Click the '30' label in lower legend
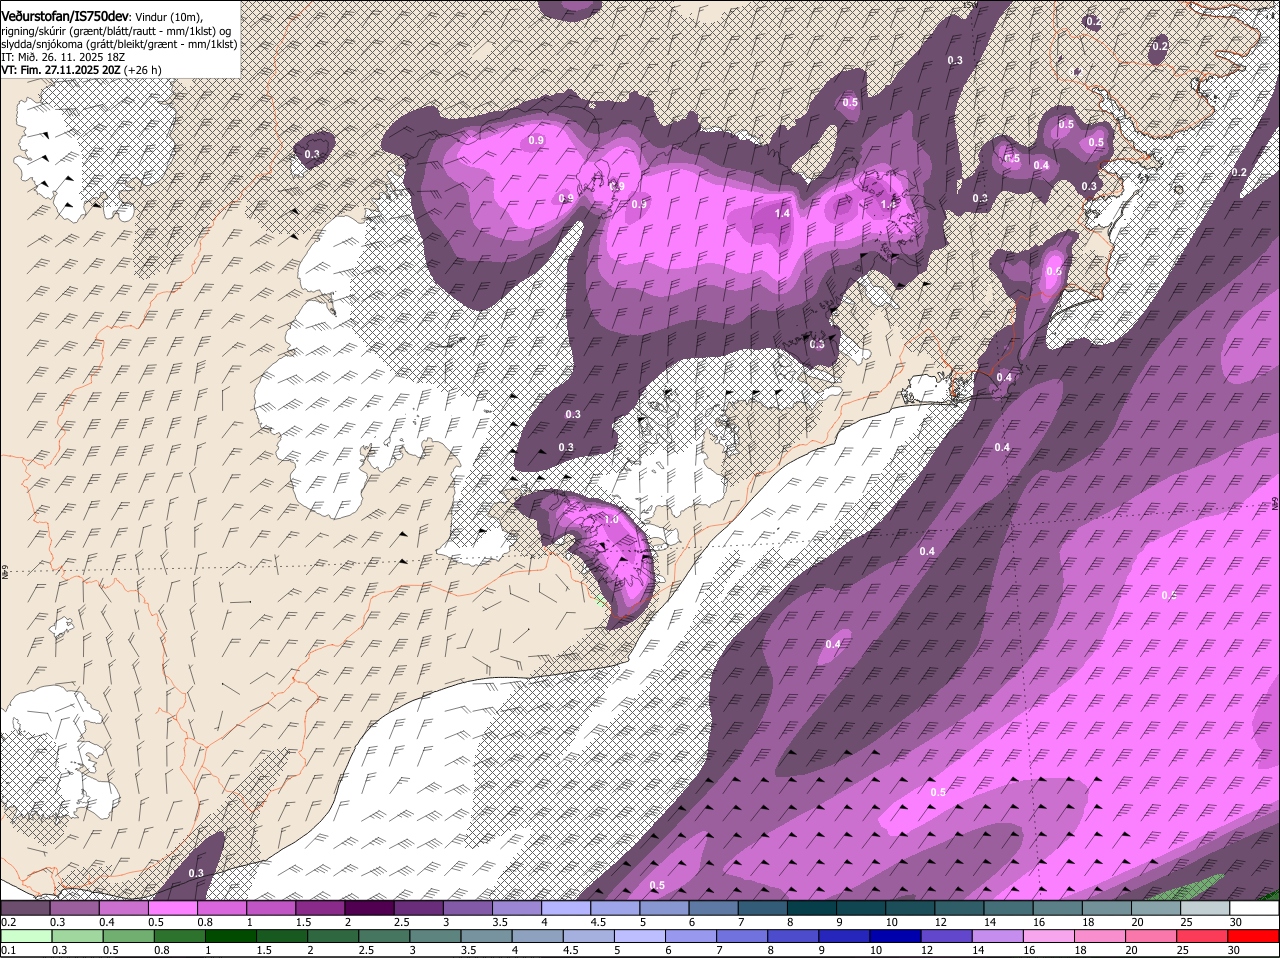The image size is (1280, 958). click(x=1232, y=950)
